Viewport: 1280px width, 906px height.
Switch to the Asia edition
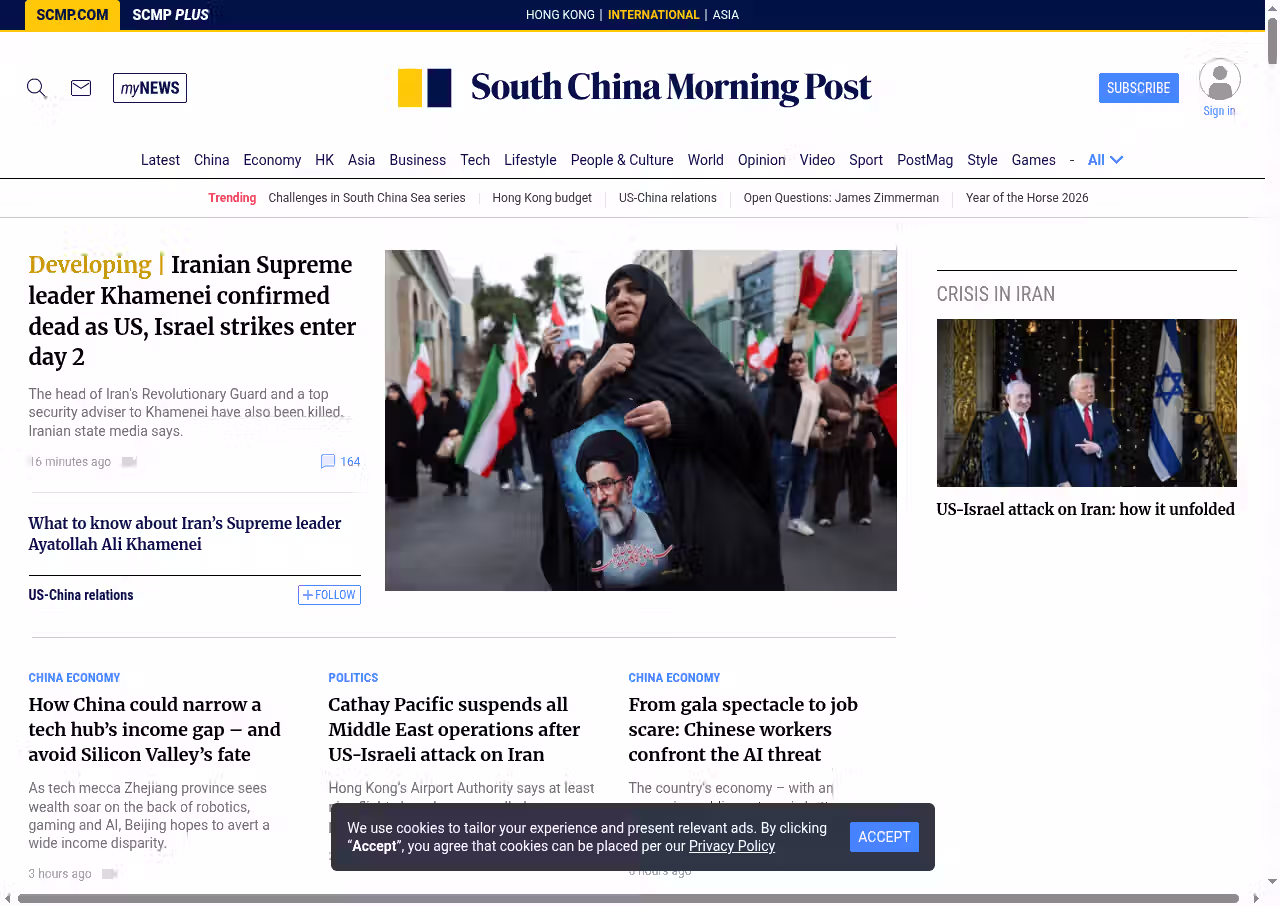tap(725, 15)
